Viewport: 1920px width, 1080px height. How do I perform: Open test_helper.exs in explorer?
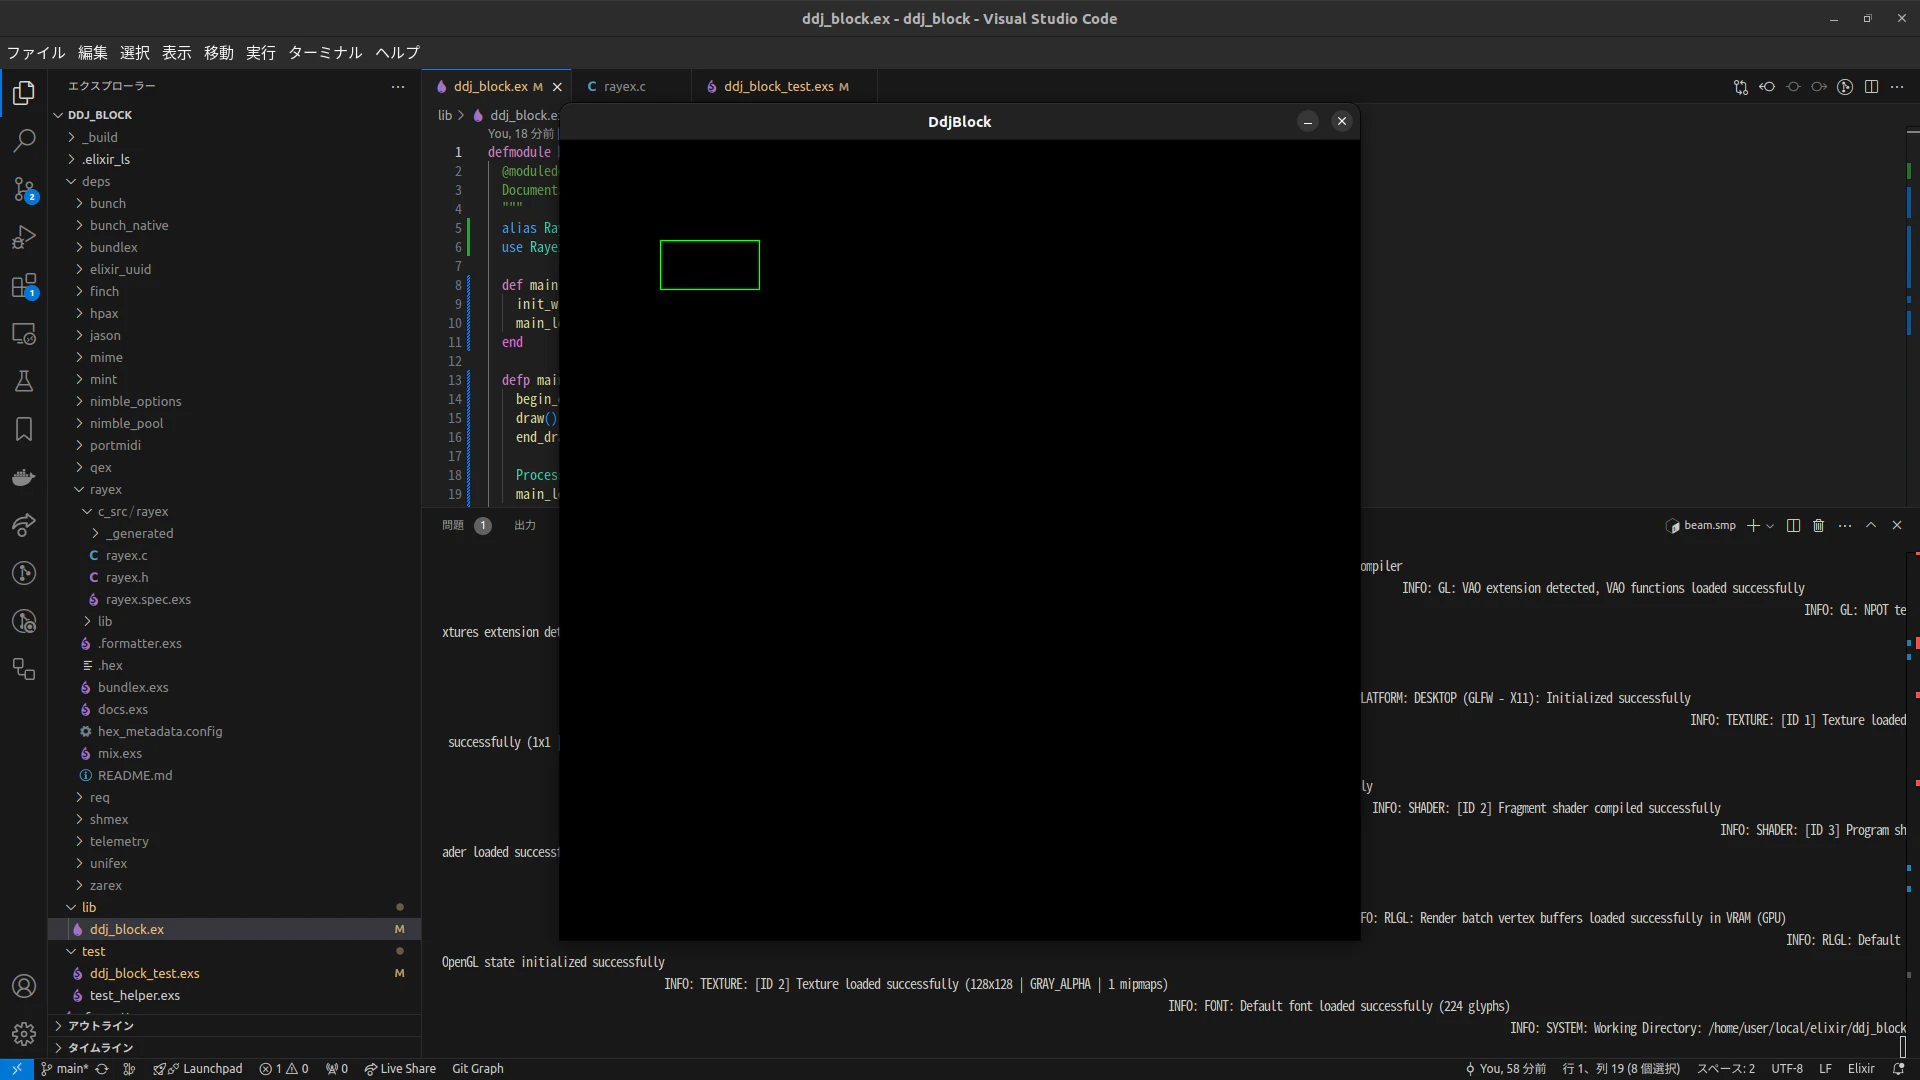point(135,995)
